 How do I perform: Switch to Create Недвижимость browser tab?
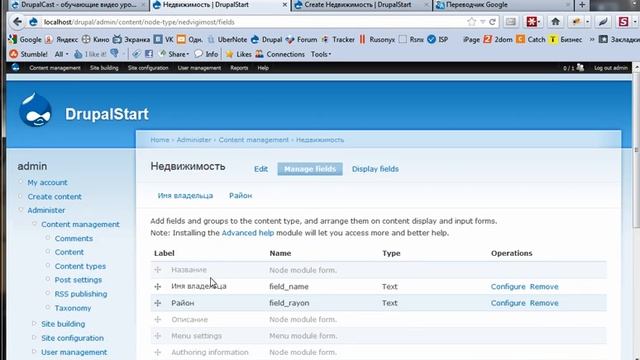click(361, 5)
